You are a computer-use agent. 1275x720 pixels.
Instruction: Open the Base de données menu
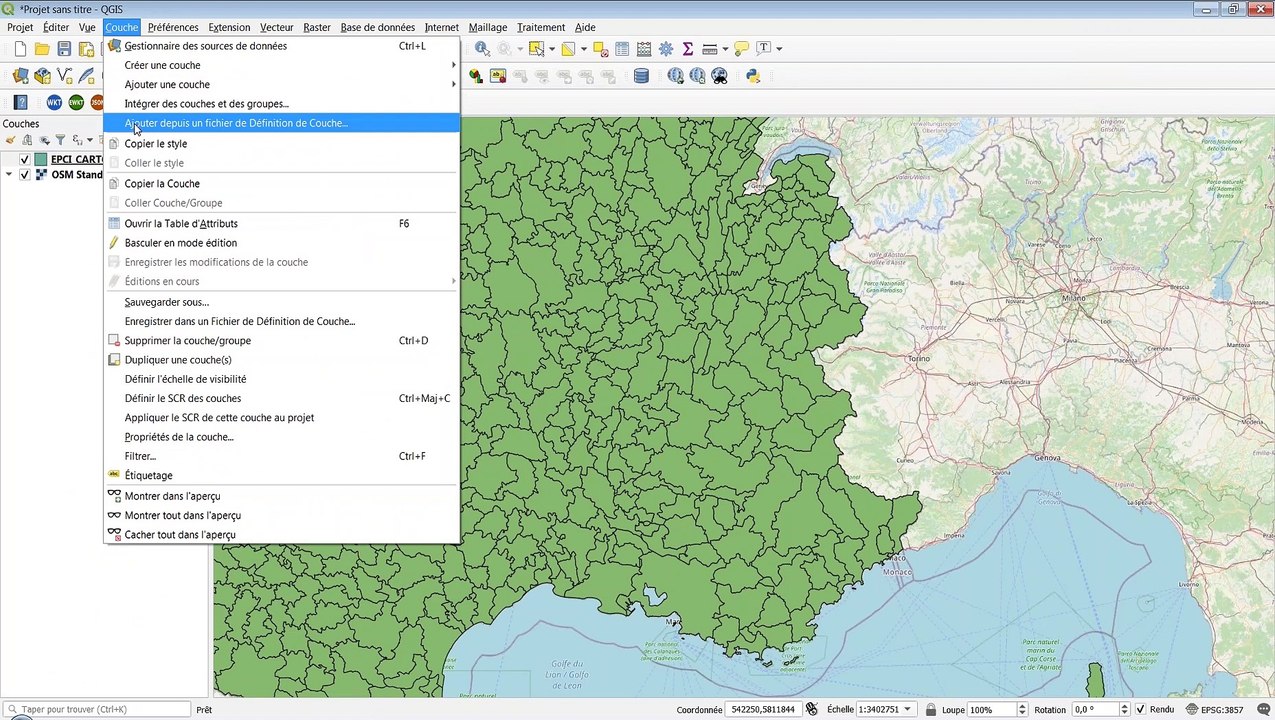tap(377, 27)
